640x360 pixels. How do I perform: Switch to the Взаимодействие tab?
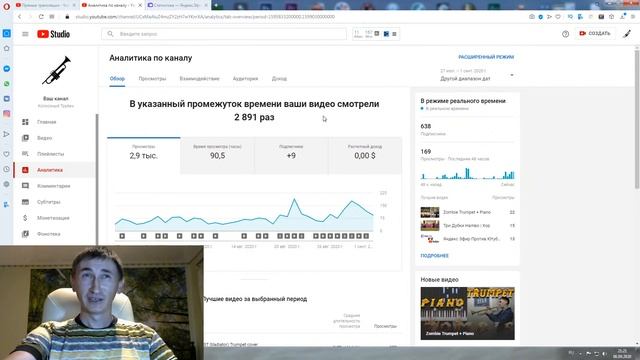tap(200, 78)
